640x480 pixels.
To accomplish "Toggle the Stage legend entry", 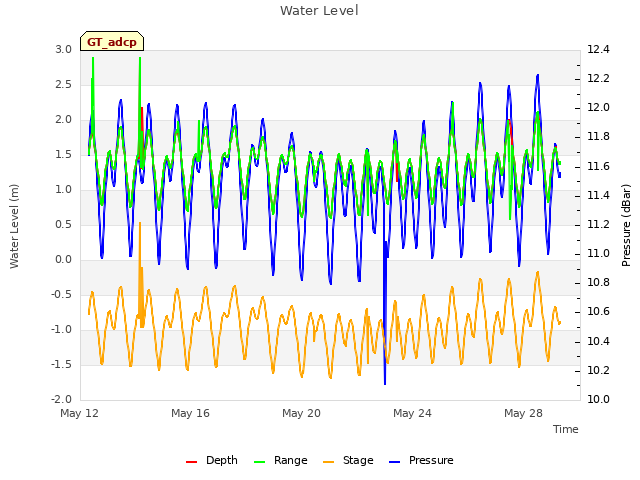I will click(348, 460).
